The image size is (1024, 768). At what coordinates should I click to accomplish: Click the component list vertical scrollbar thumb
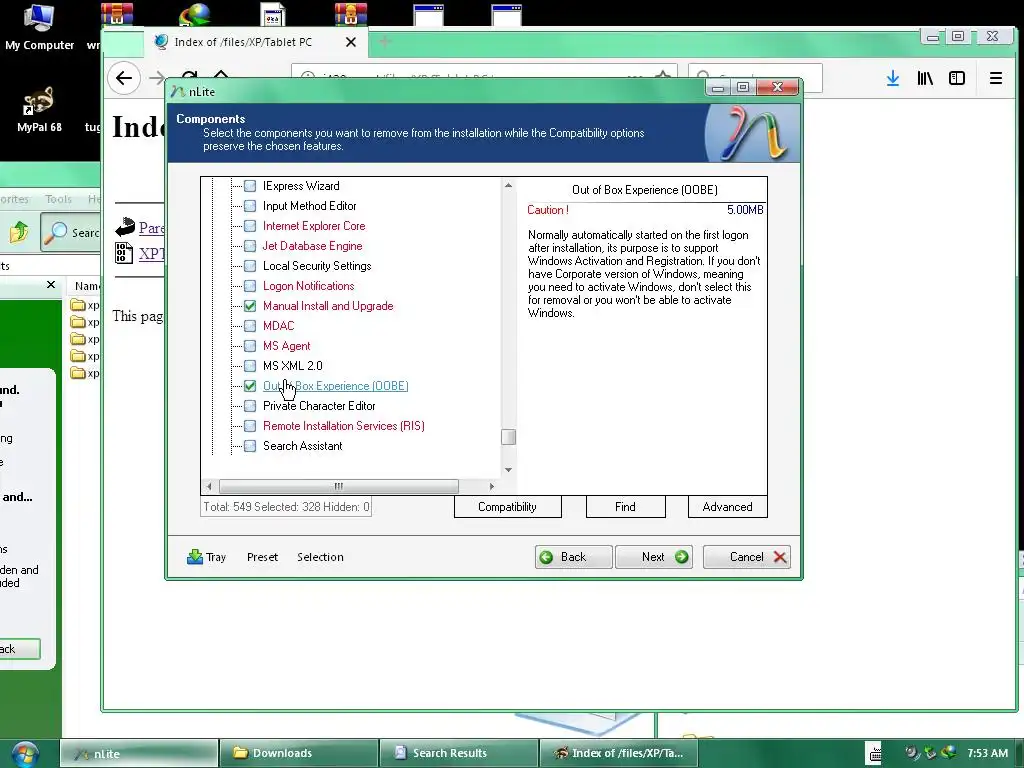[x=508, y=437]
